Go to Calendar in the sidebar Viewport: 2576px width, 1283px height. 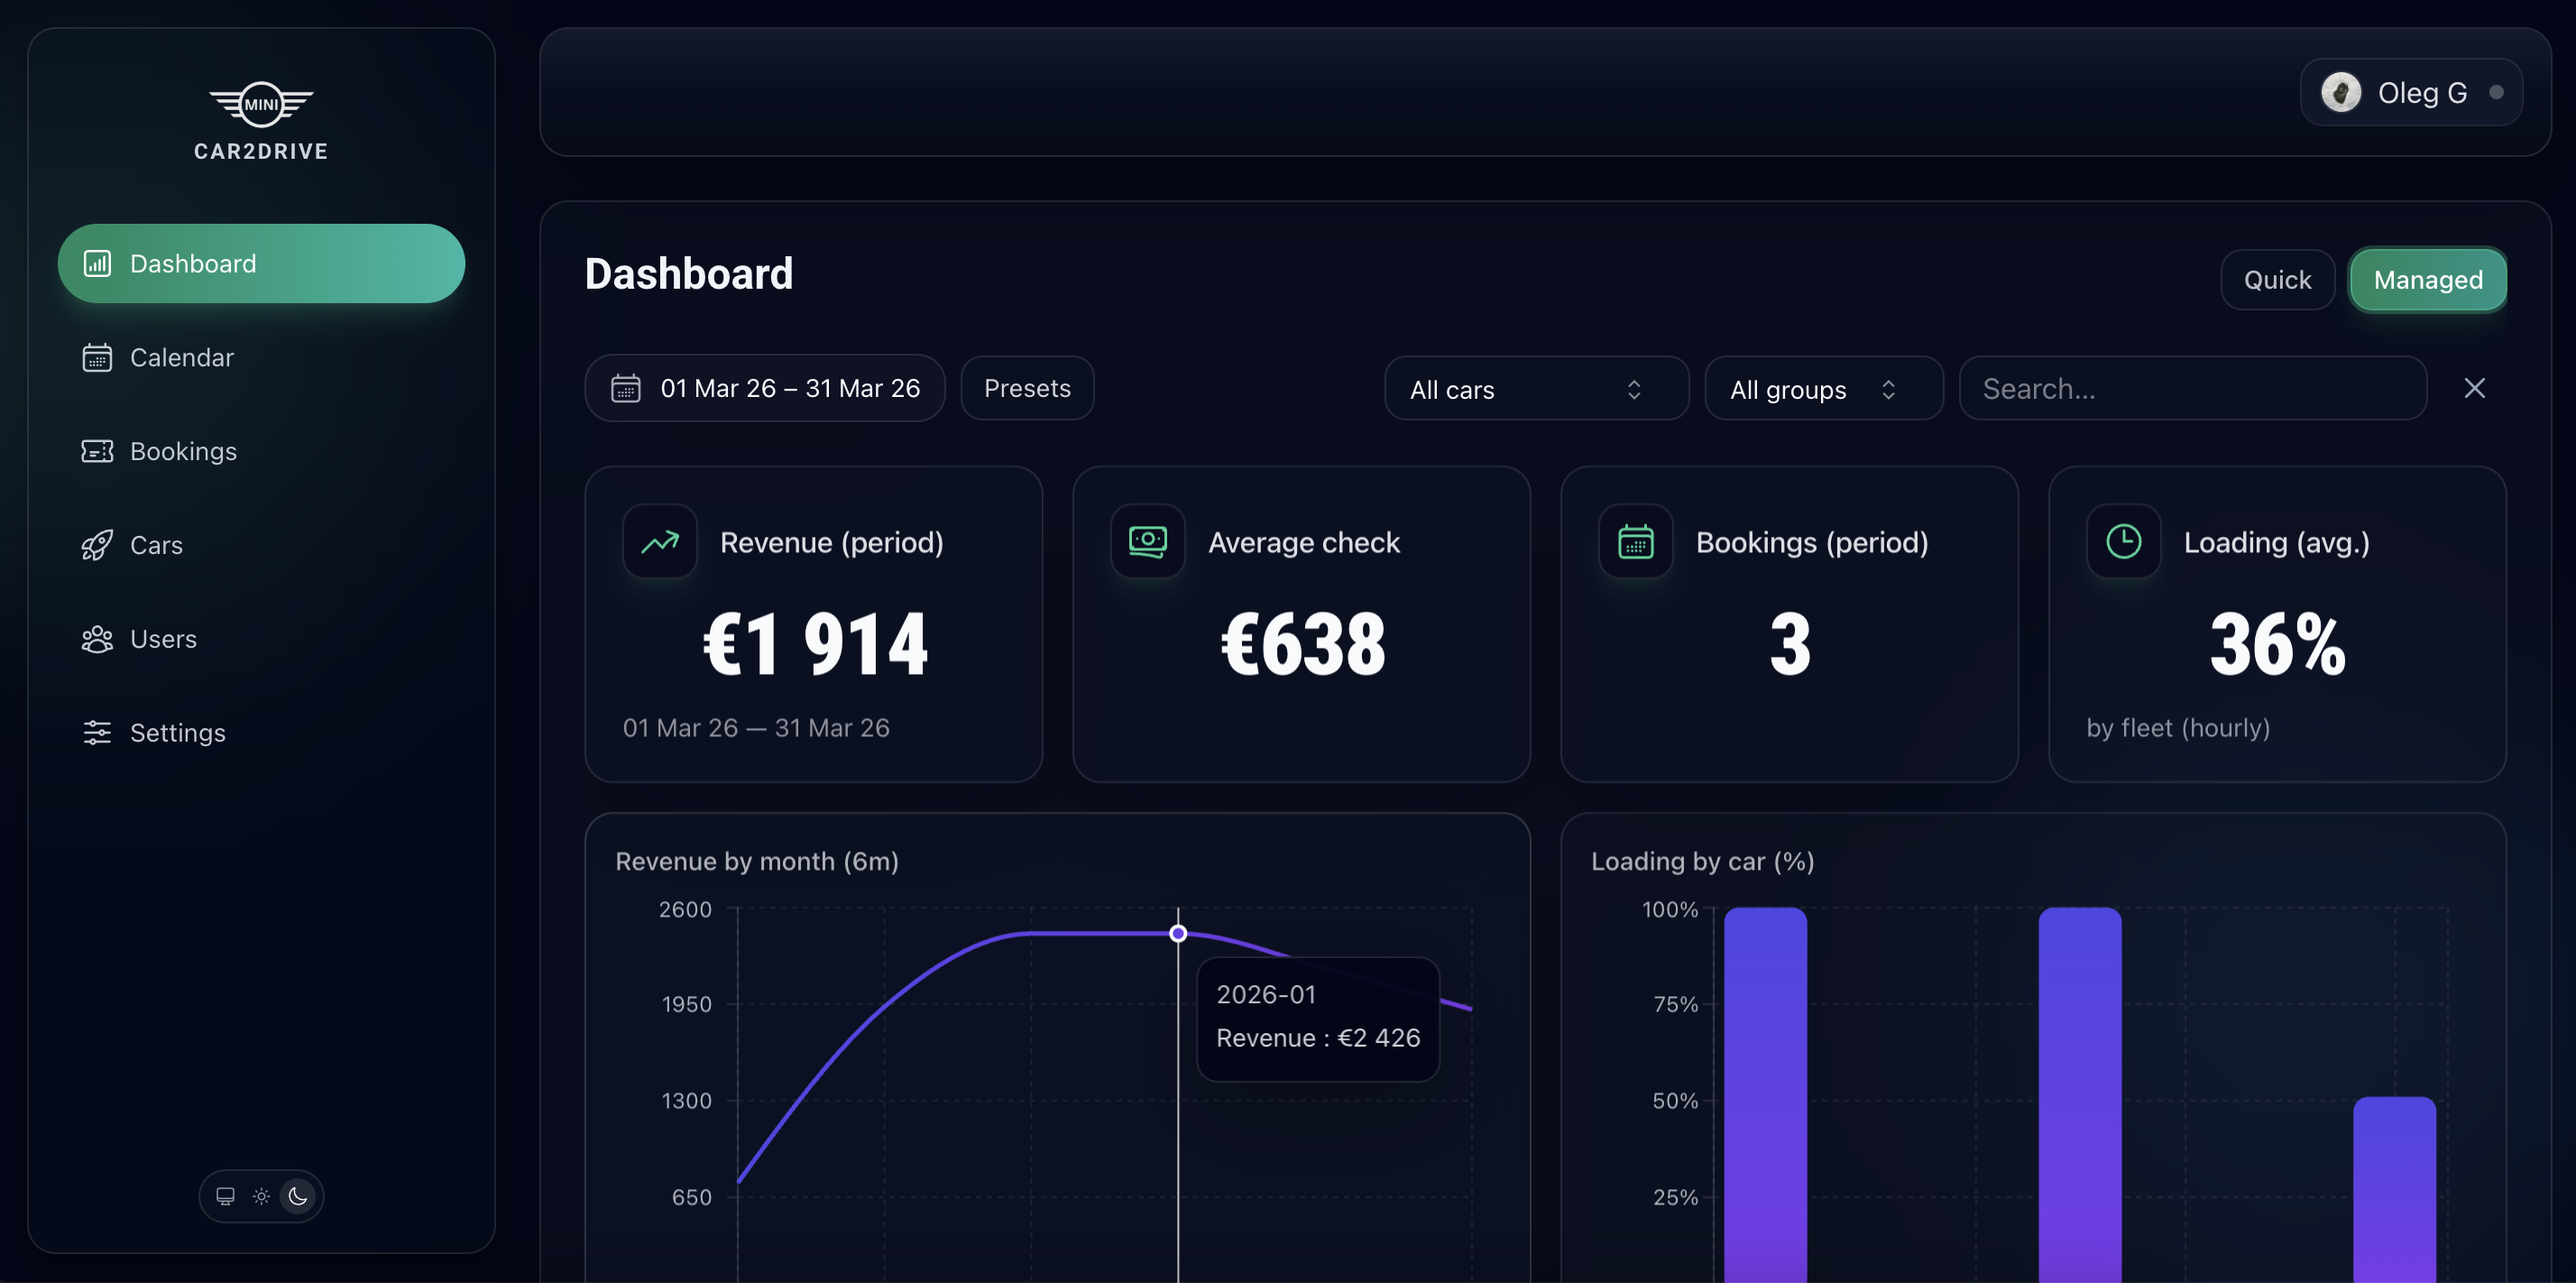click(181, 357)
